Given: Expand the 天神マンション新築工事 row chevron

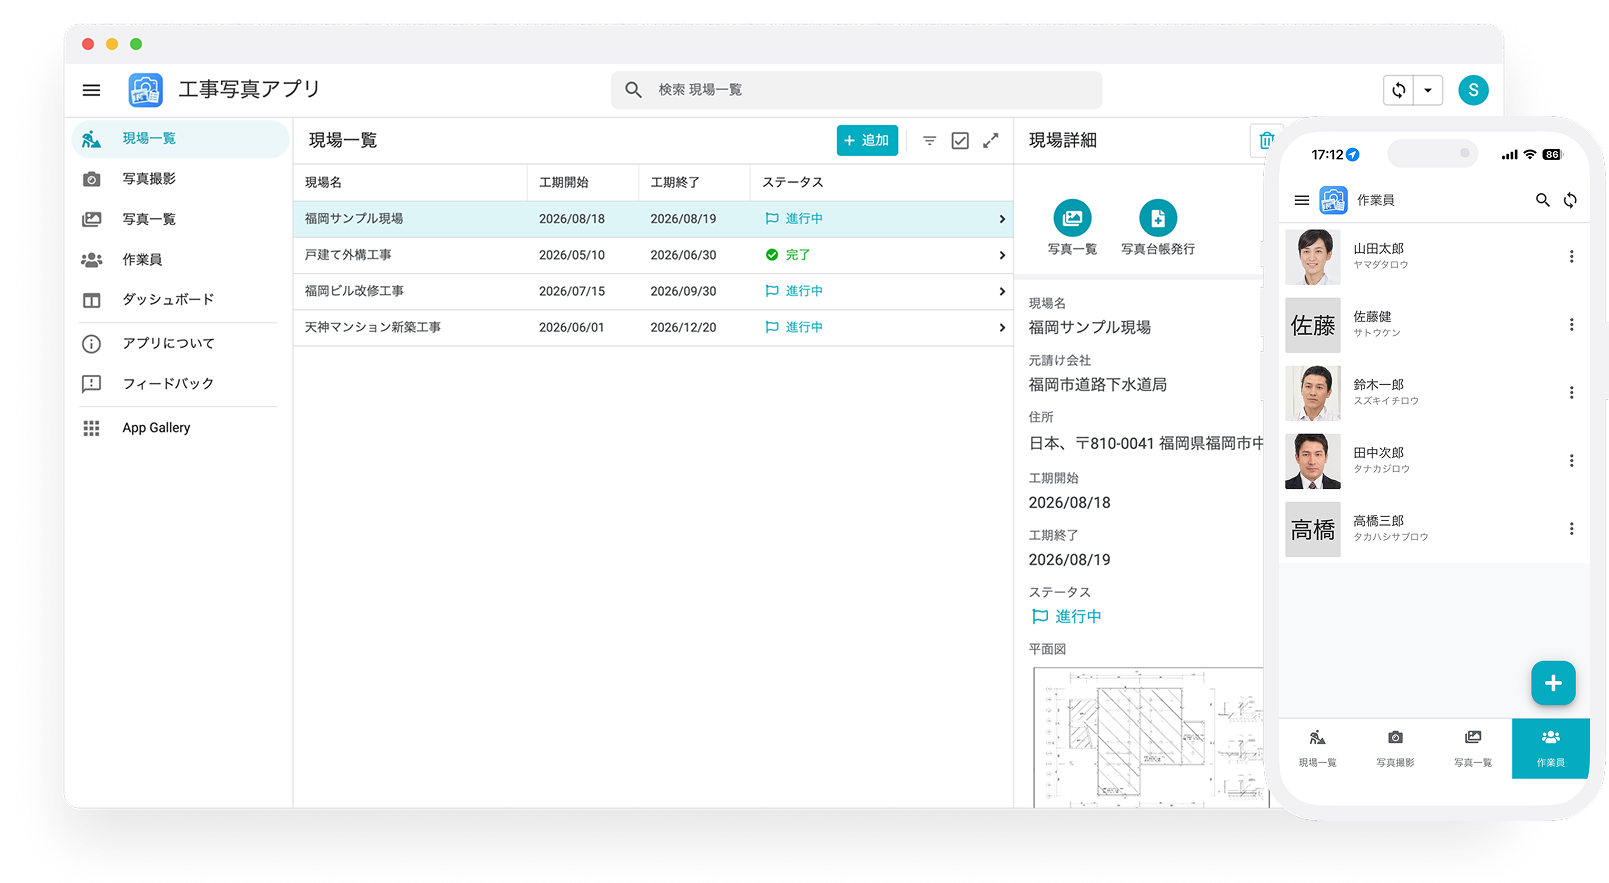Looking at the screenshot, I should click(x=1002, y=327).
